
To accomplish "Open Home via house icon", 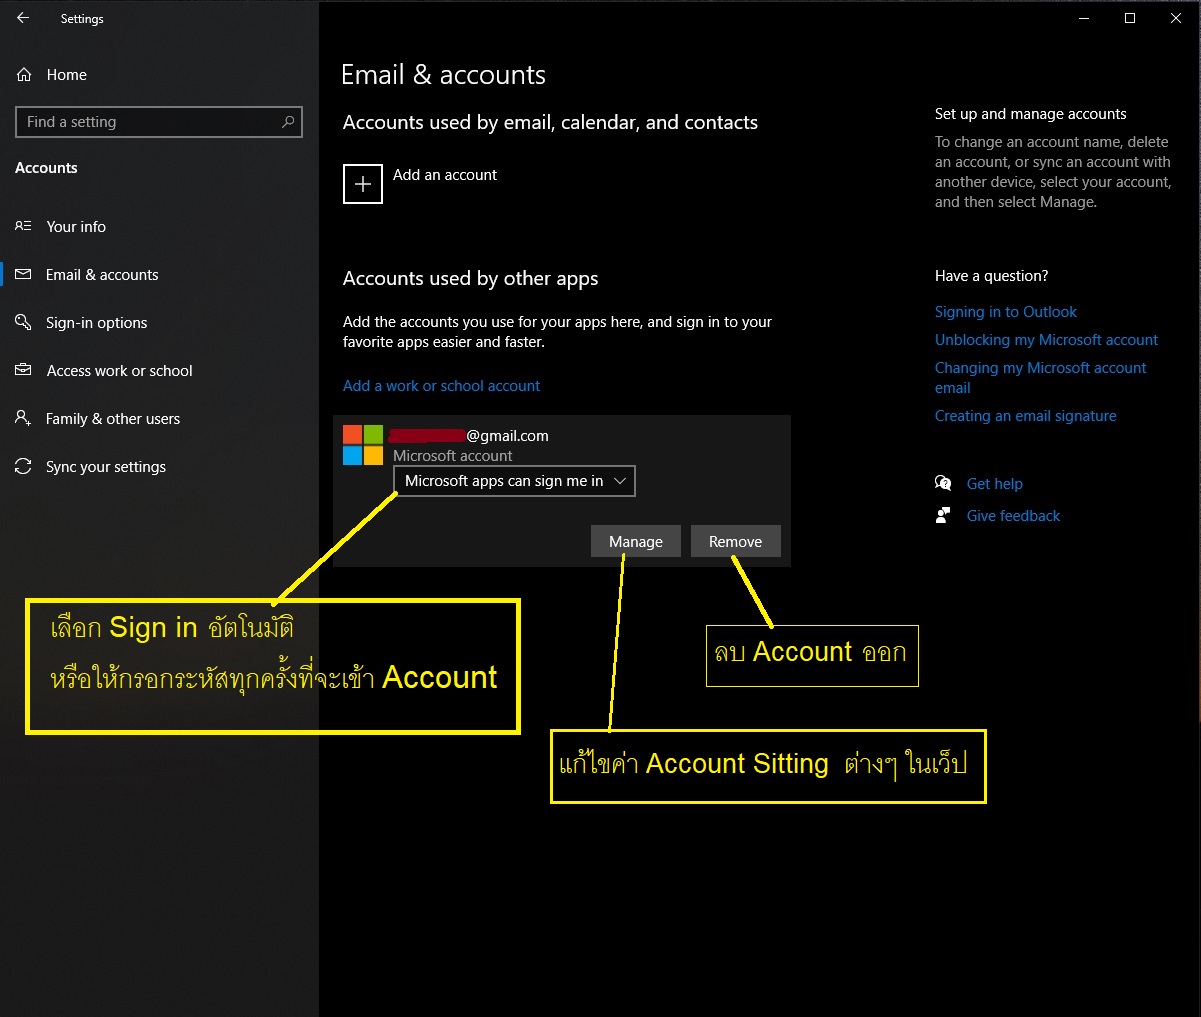I will [25, 75].
